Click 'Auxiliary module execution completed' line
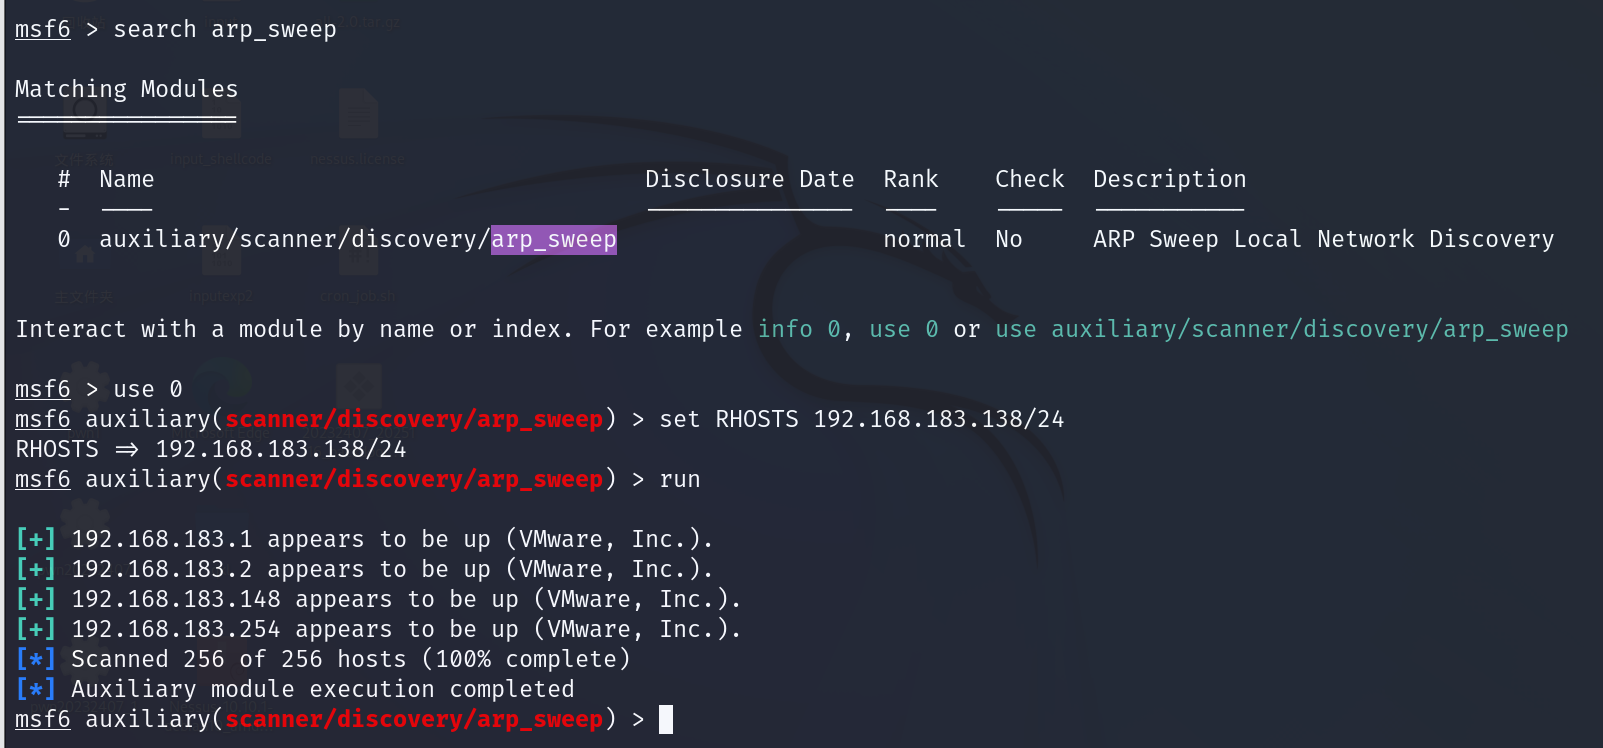The width and height of the screenshot is (1603, 748). click(x=295, y=689)
